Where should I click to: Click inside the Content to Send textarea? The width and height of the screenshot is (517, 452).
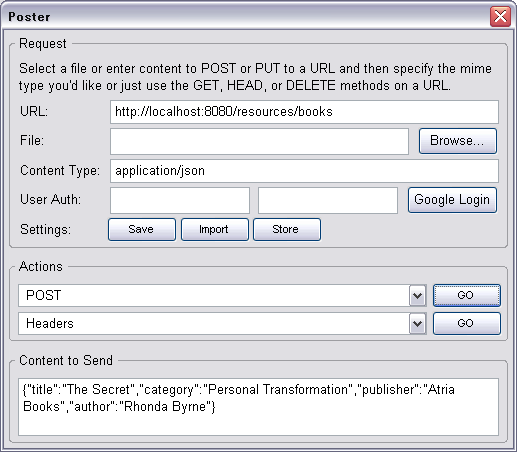pos(258,407)
